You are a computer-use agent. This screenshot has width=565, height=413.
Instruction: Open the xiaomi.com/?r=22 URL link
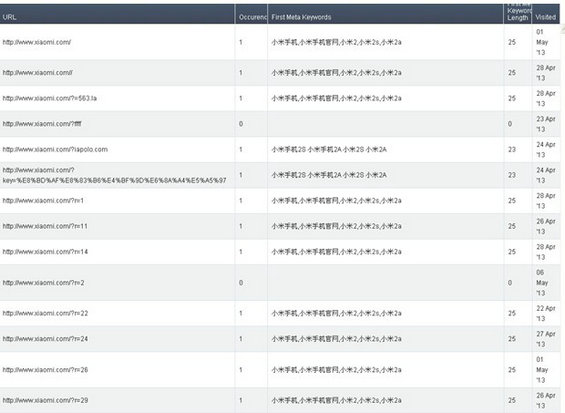point(45,314)
